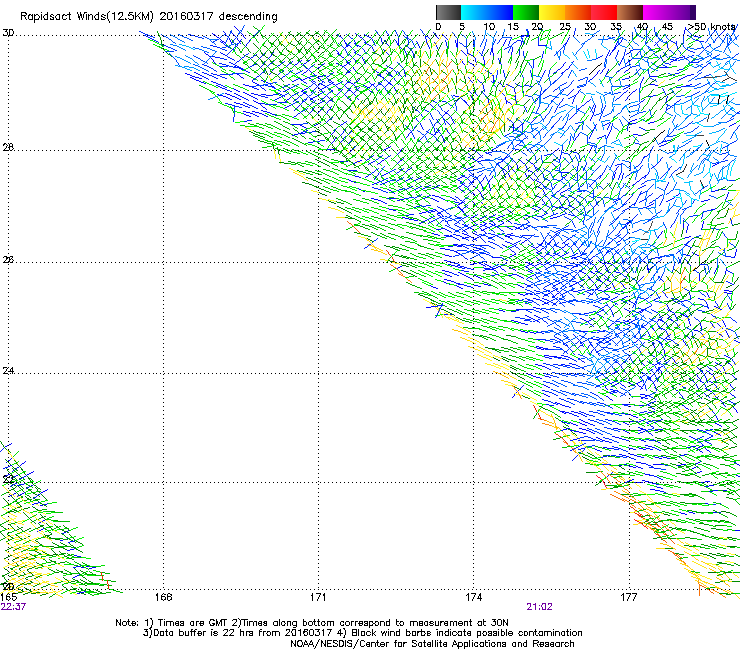Click the note about black wind barbs contamination
Screen dimensions: 740x650
(x=460, y=633)
